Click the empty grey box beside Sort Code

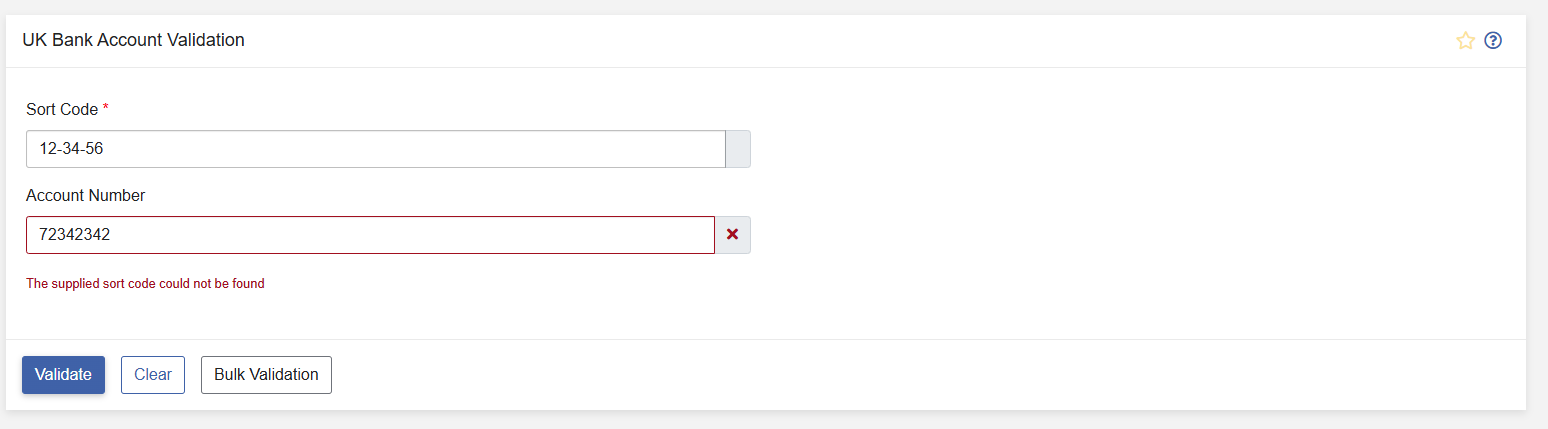coord(738,149)
